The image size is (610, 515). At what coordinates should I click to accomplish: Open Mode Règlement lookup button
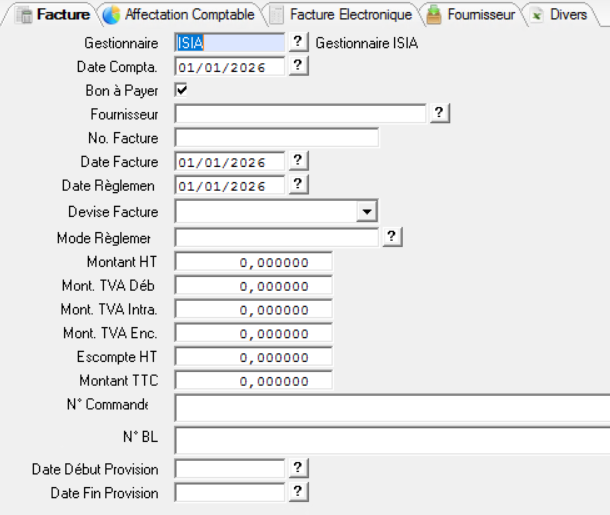click(x=390, y=237)
